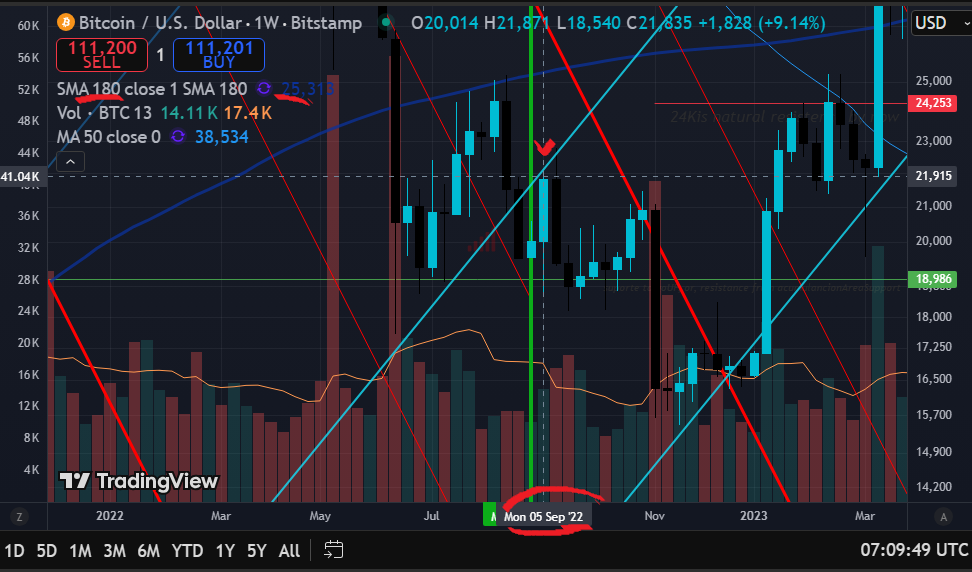Click the 21,915 crosshair price label
Screen dimensions: 972x572
tap(933, 175)
